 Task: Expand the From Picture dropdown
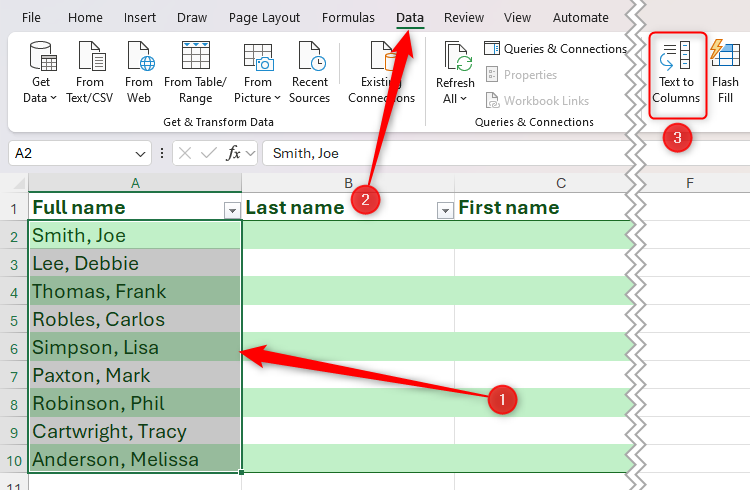coord(258,73)
